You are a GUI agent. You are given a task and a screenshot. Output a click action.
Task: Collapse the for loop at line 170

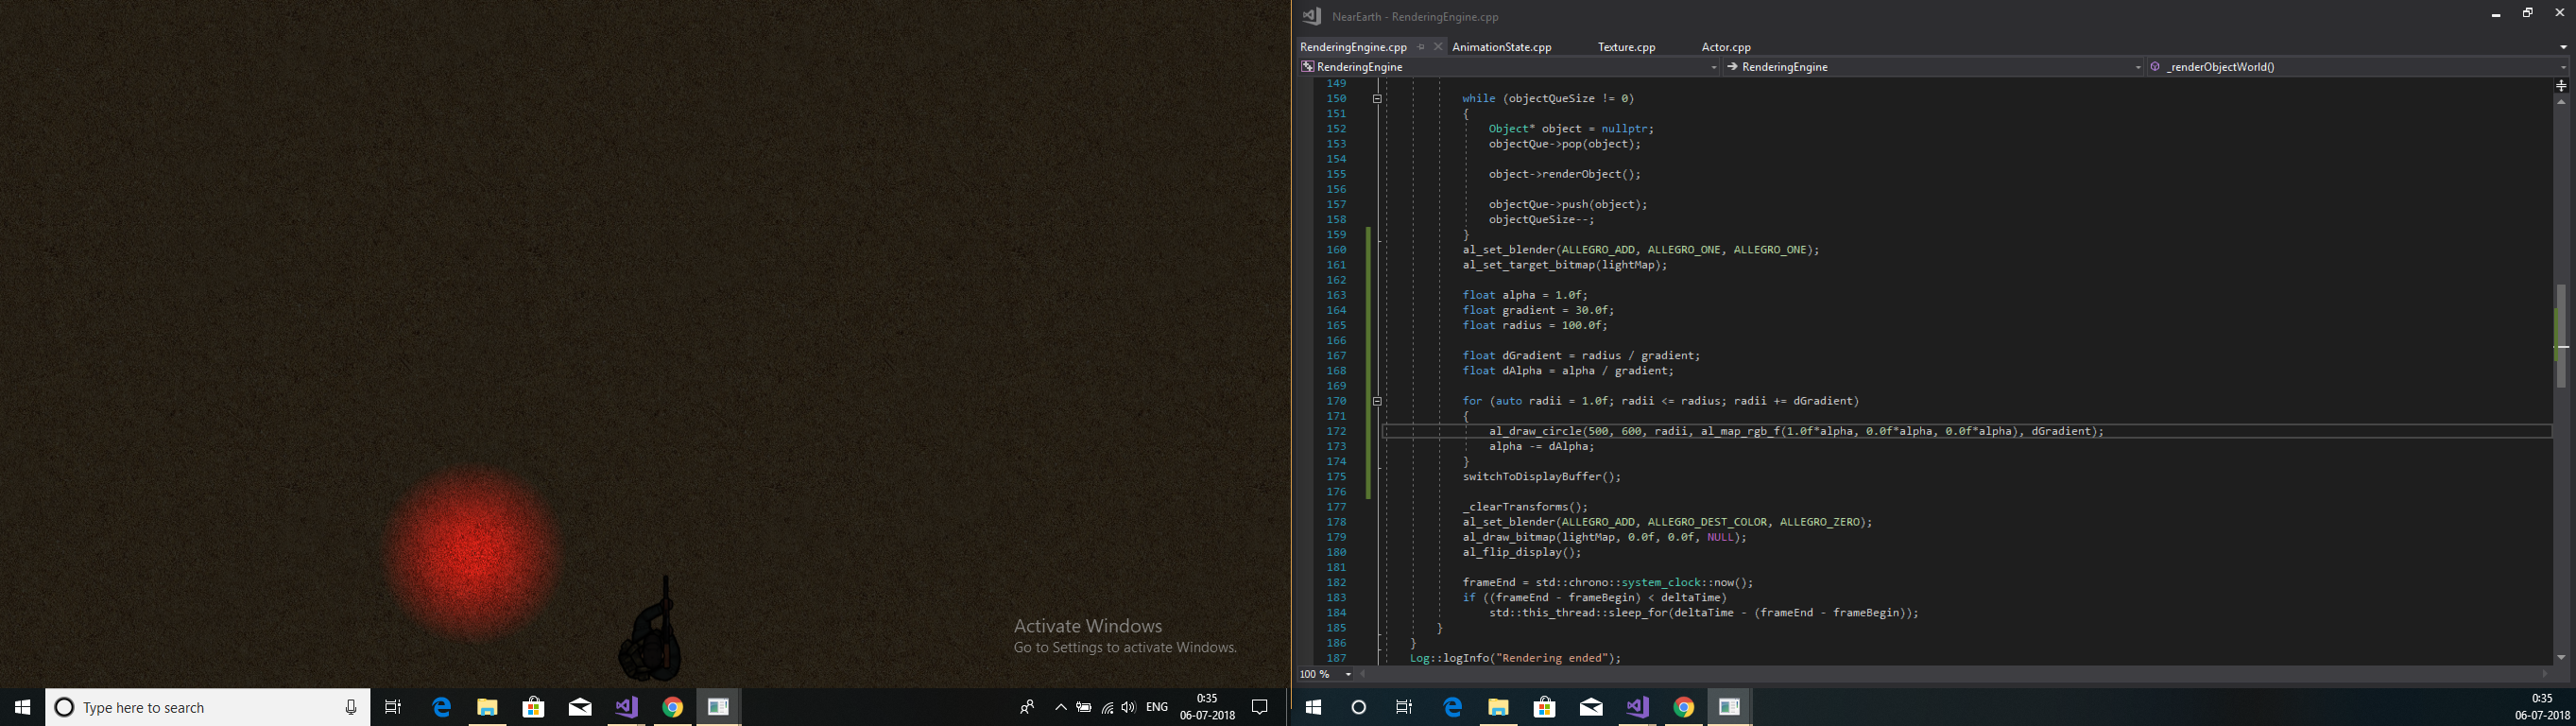coord(1377,401)
